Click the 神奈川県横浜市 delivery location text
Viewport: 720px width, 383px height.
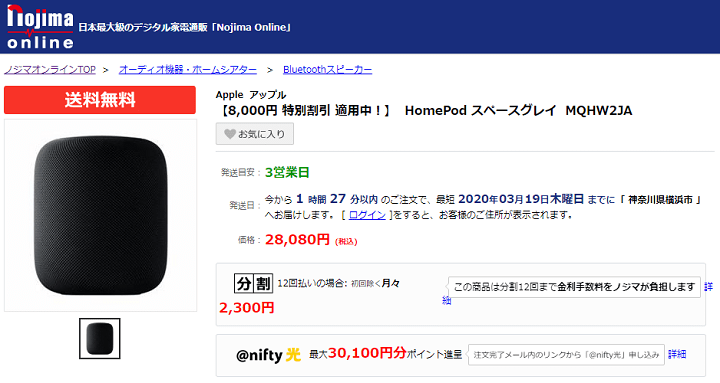660,200
